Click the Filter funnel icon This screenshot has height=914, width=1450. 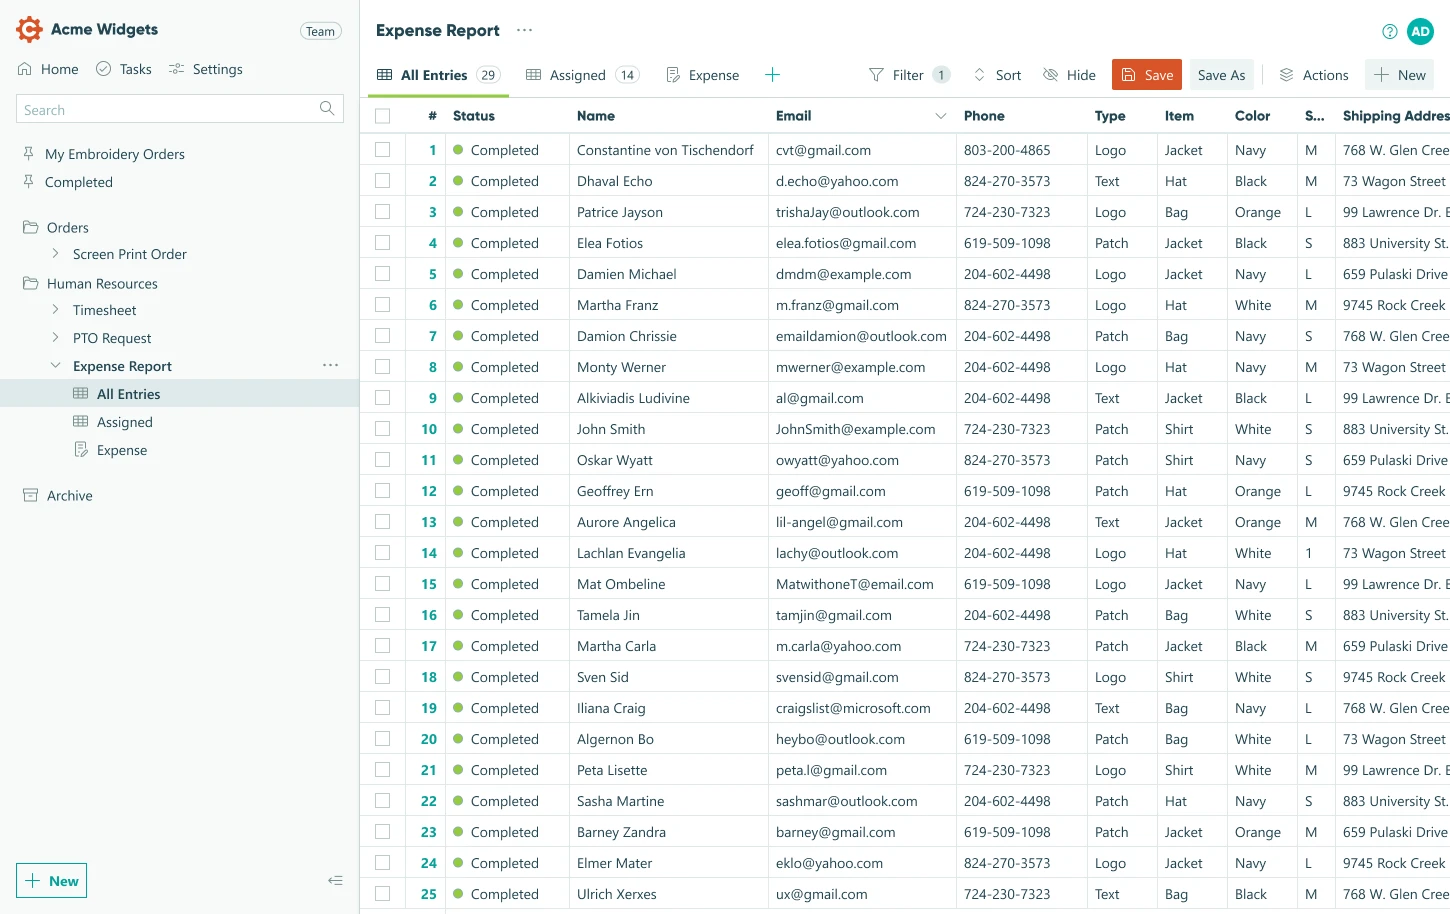[x=876, y=75]
